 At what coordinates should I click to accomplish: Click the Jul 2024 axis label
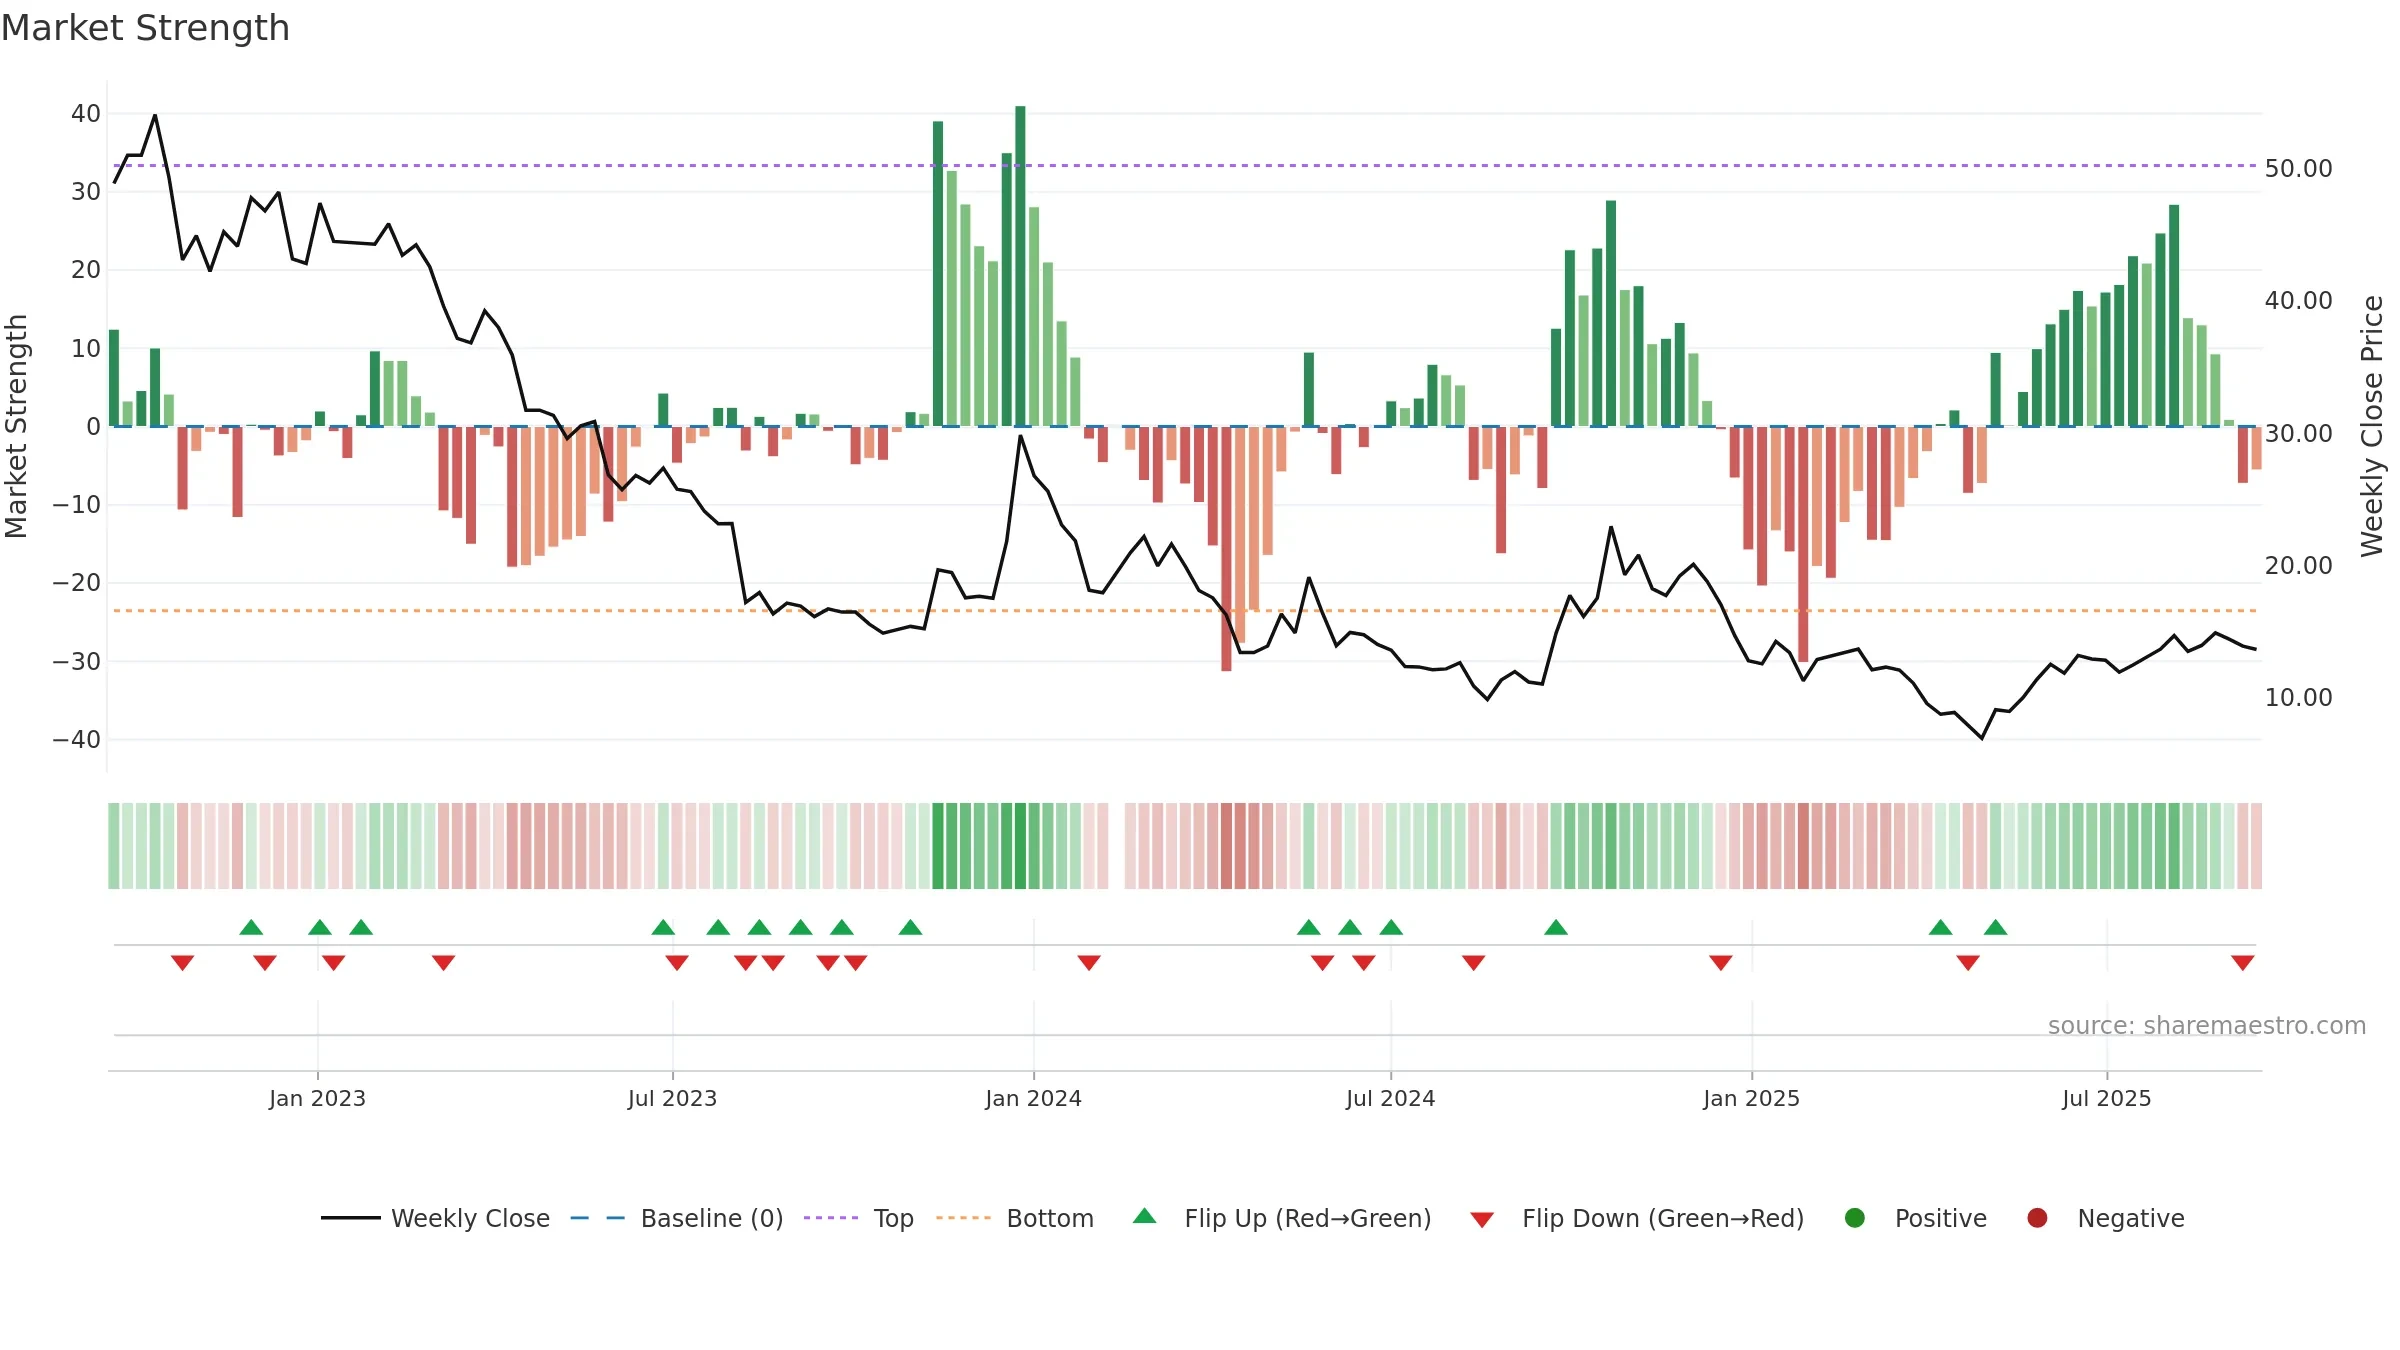(x=1390, y=1098)
